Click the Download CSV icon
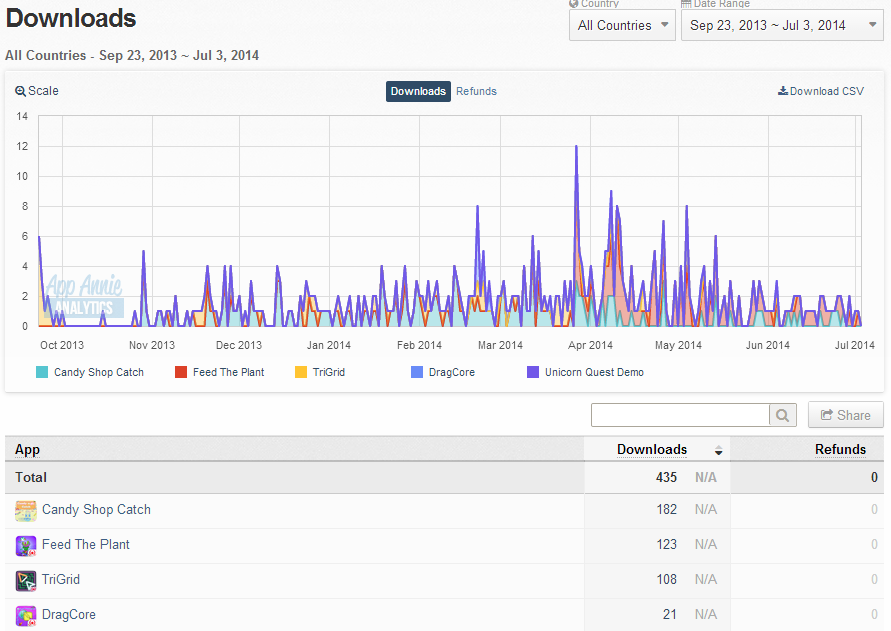The image size is (891, 631). tap(782, 91)
